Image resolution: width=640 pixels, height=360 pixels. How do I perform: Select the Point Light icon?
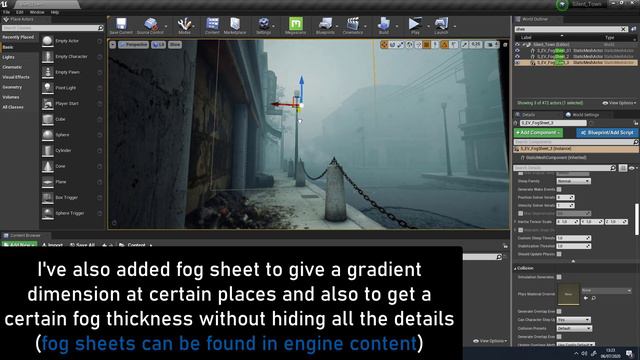click(x=48, y=88)
